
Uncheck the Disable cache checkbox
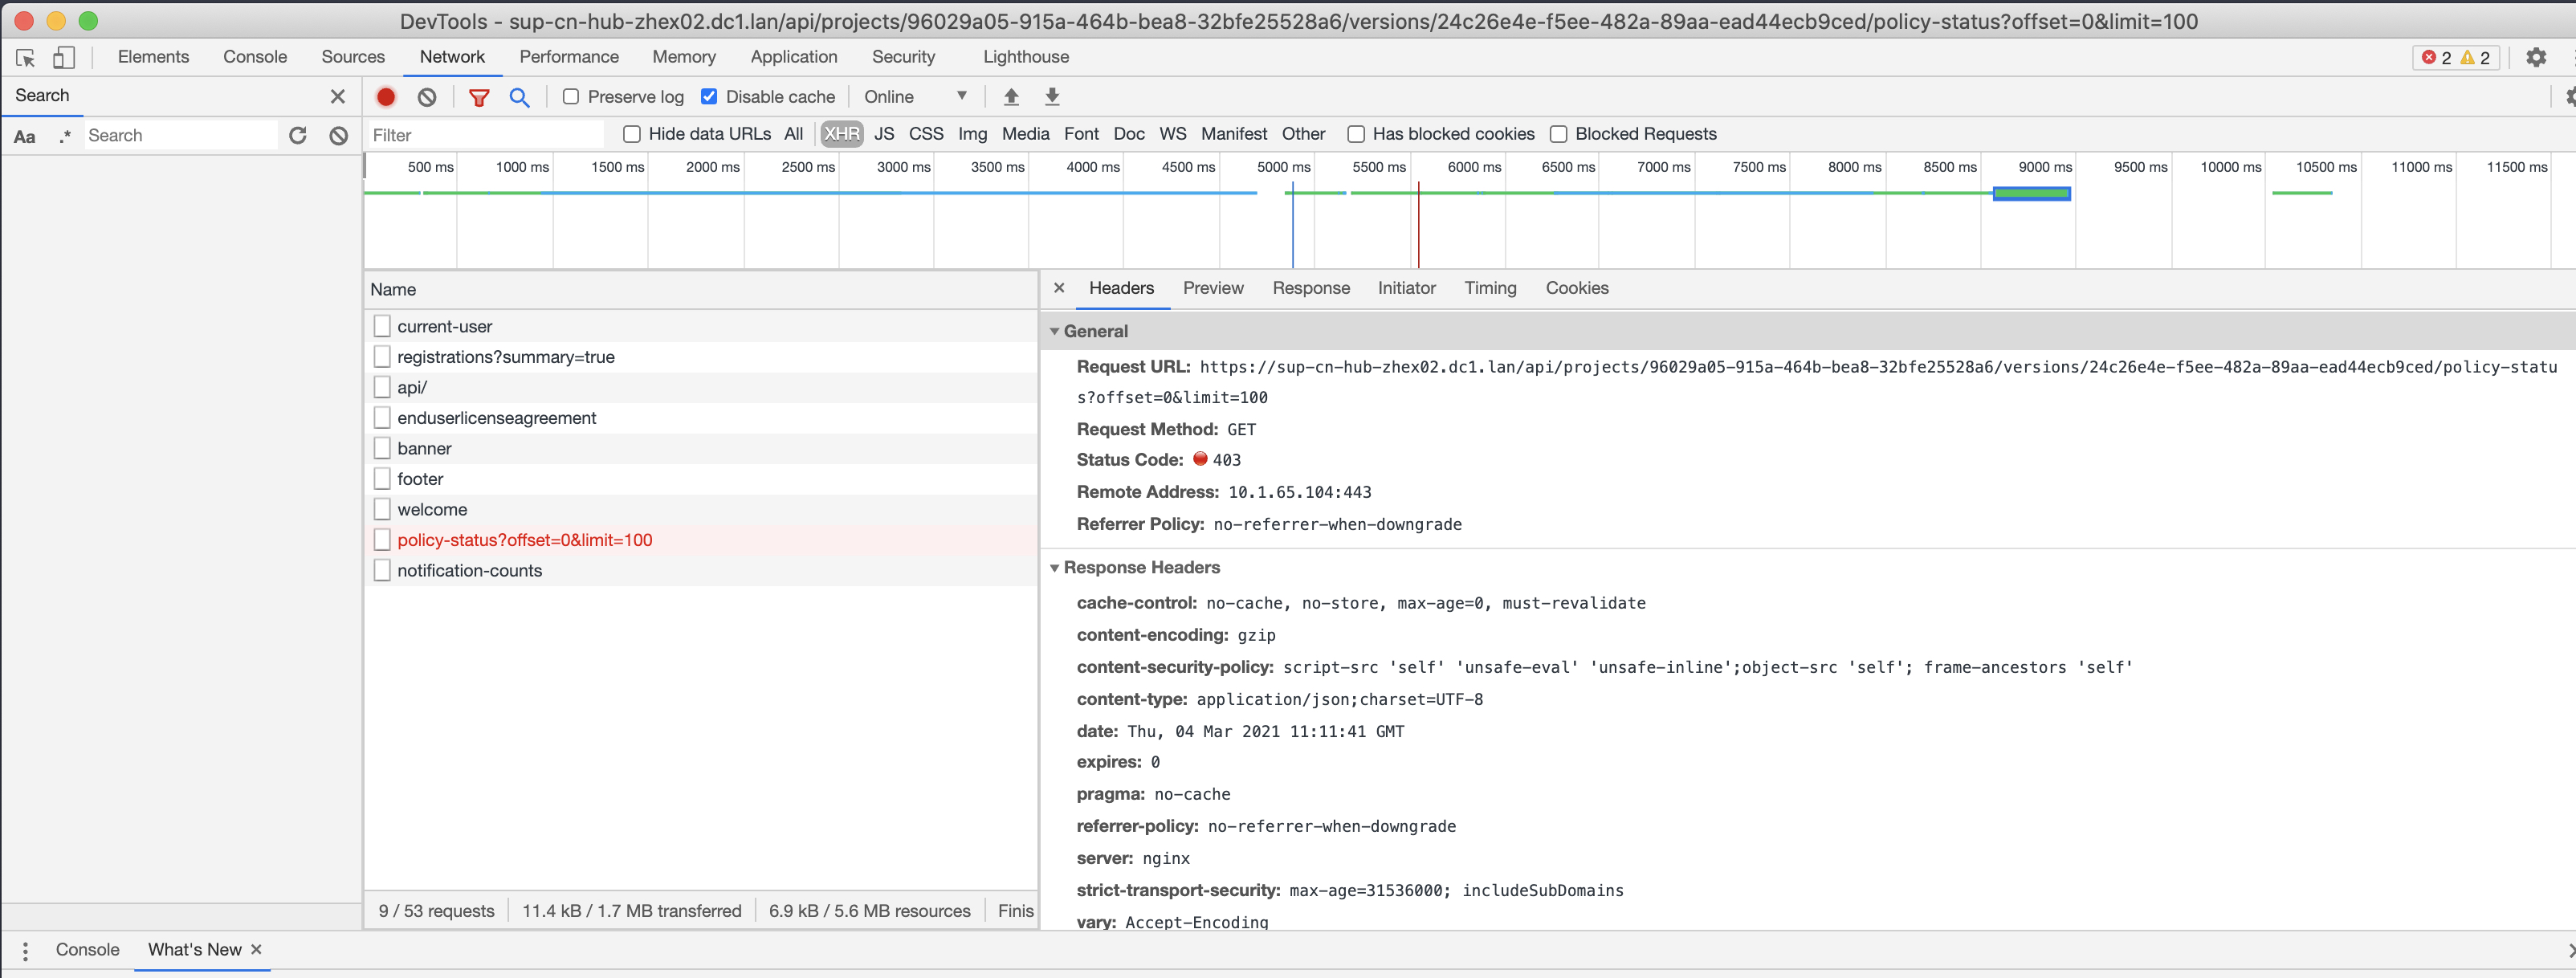coord(709,97)
